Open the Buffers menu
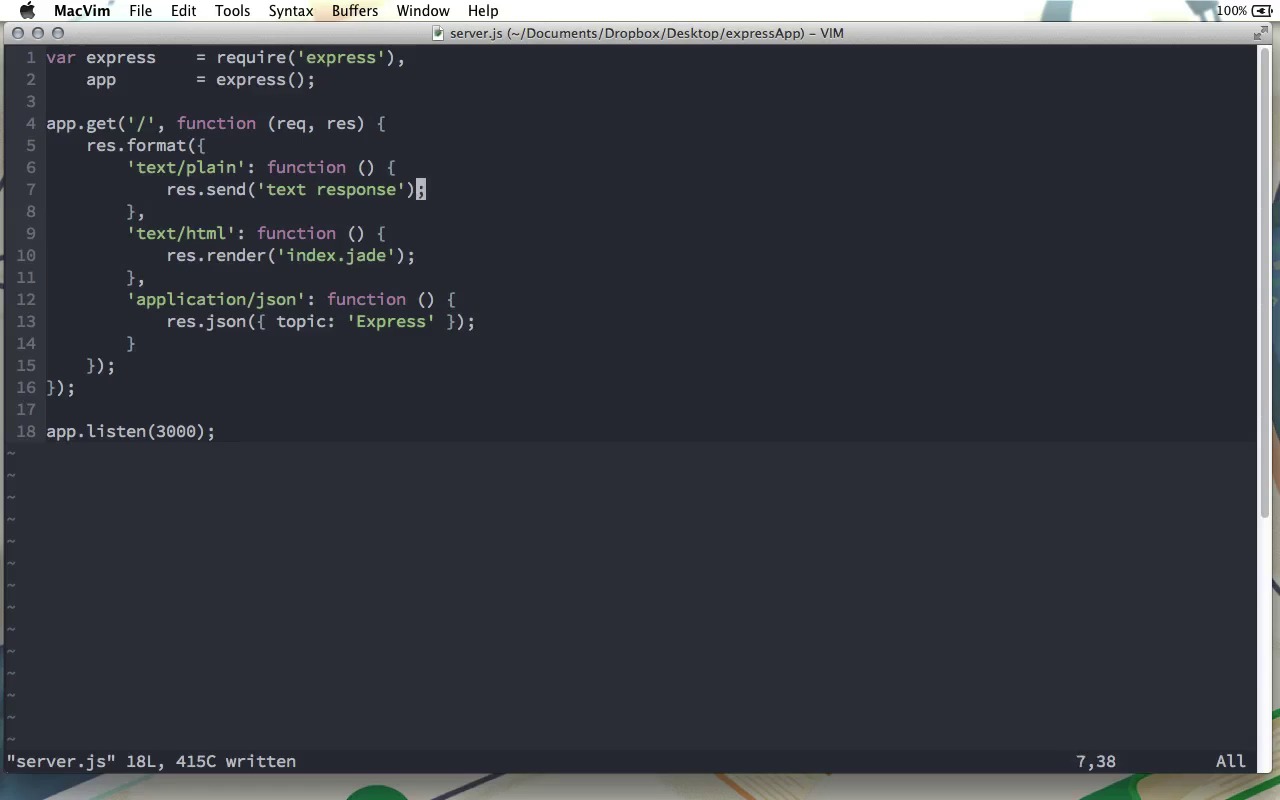The image size is (1280, 800). 355,11
